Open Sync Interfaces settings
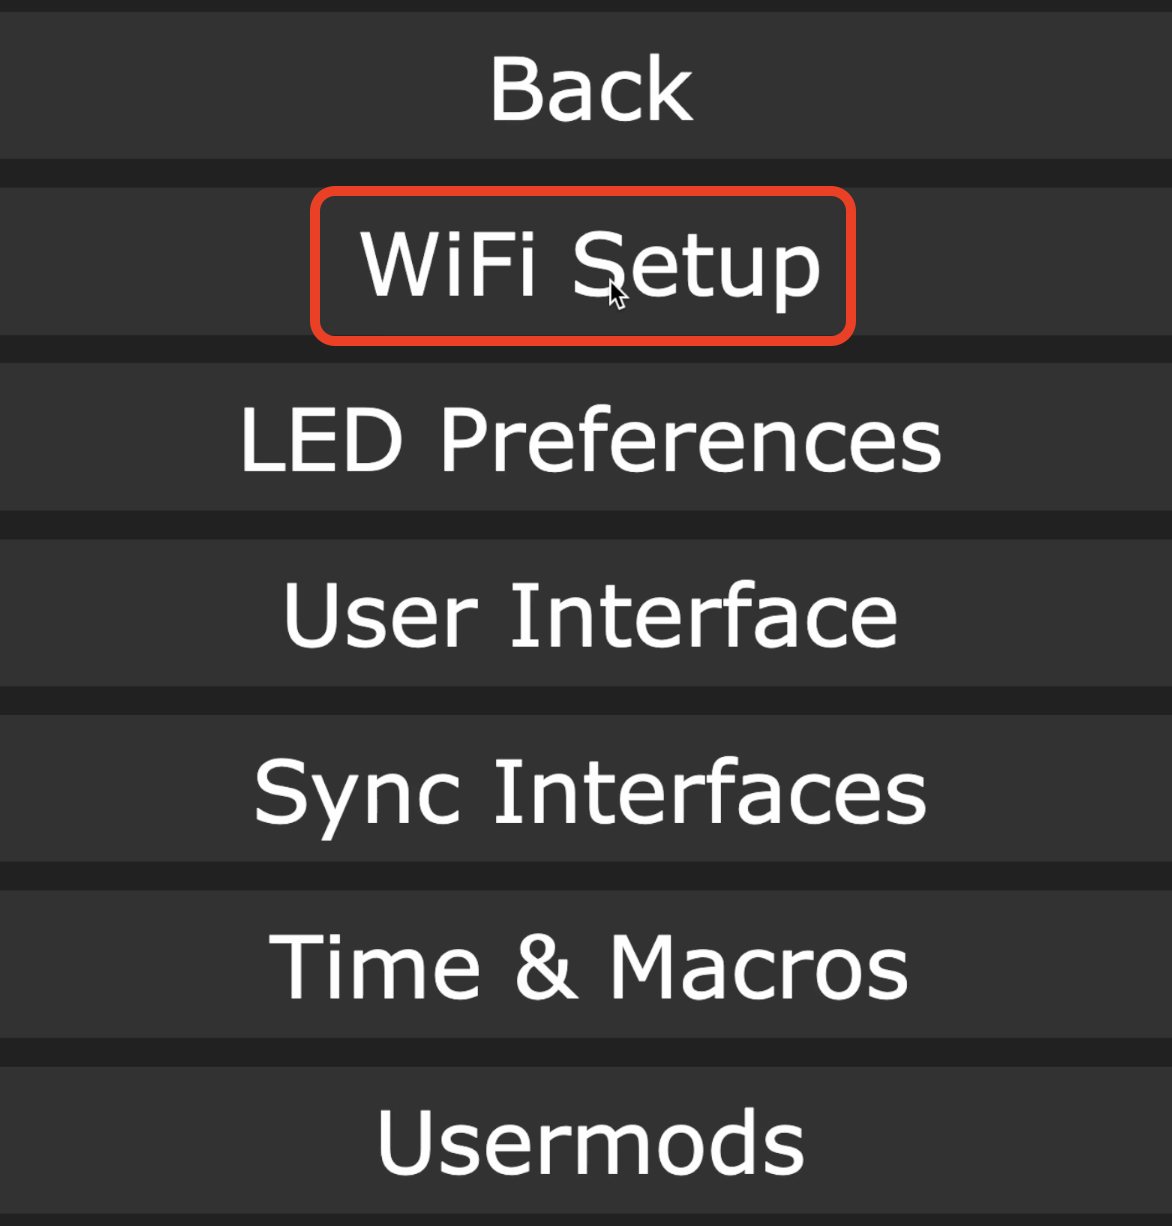 (590, 791)
